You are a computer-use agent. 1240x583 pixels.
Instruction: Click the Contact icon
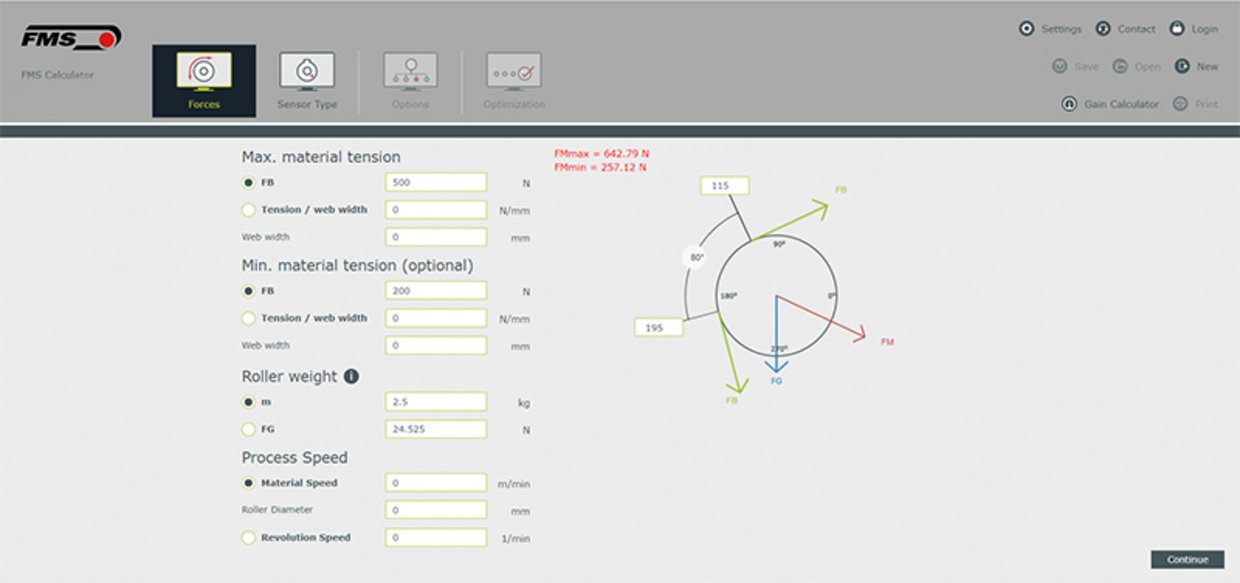point(1103,29)
